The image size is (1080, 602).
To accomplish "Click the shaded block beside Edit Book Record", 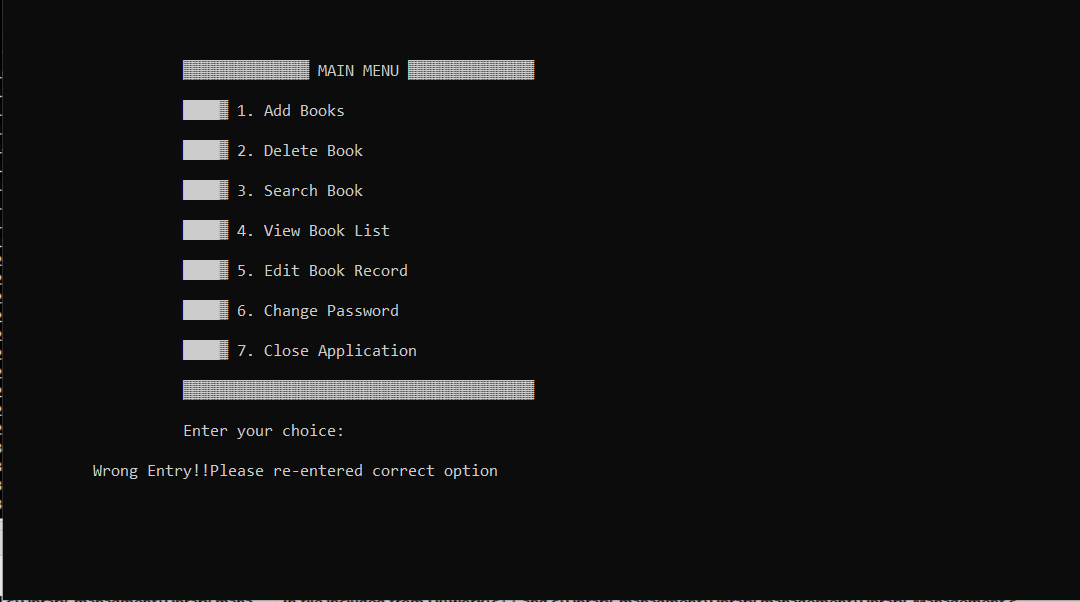I will (x=204, y=269).
